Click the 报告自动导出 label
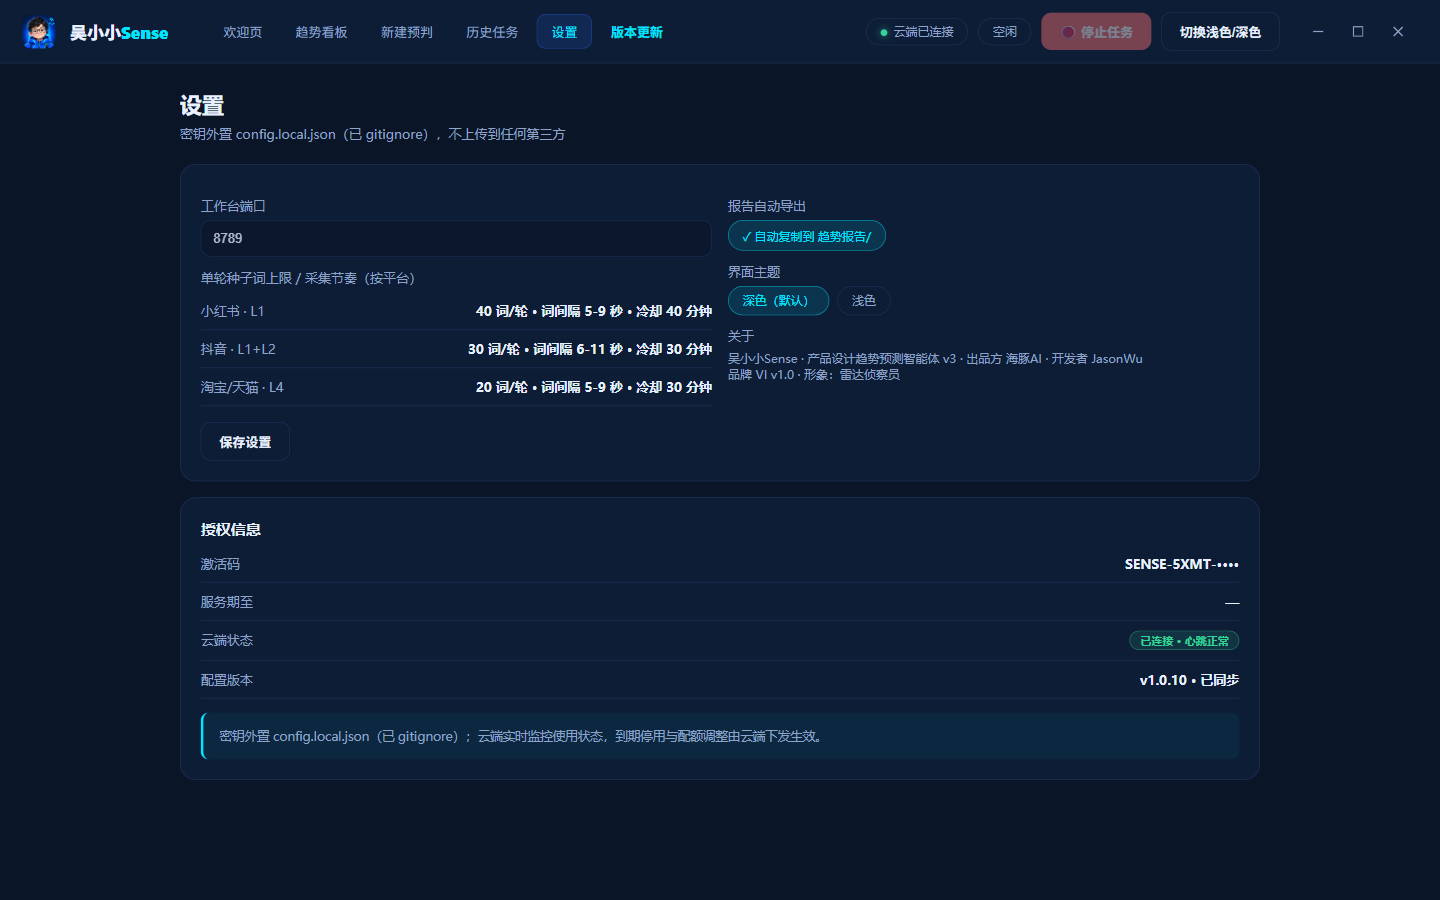Viewport: 1440px width, 900px height. pyautogui.click(x=767, y=206)
